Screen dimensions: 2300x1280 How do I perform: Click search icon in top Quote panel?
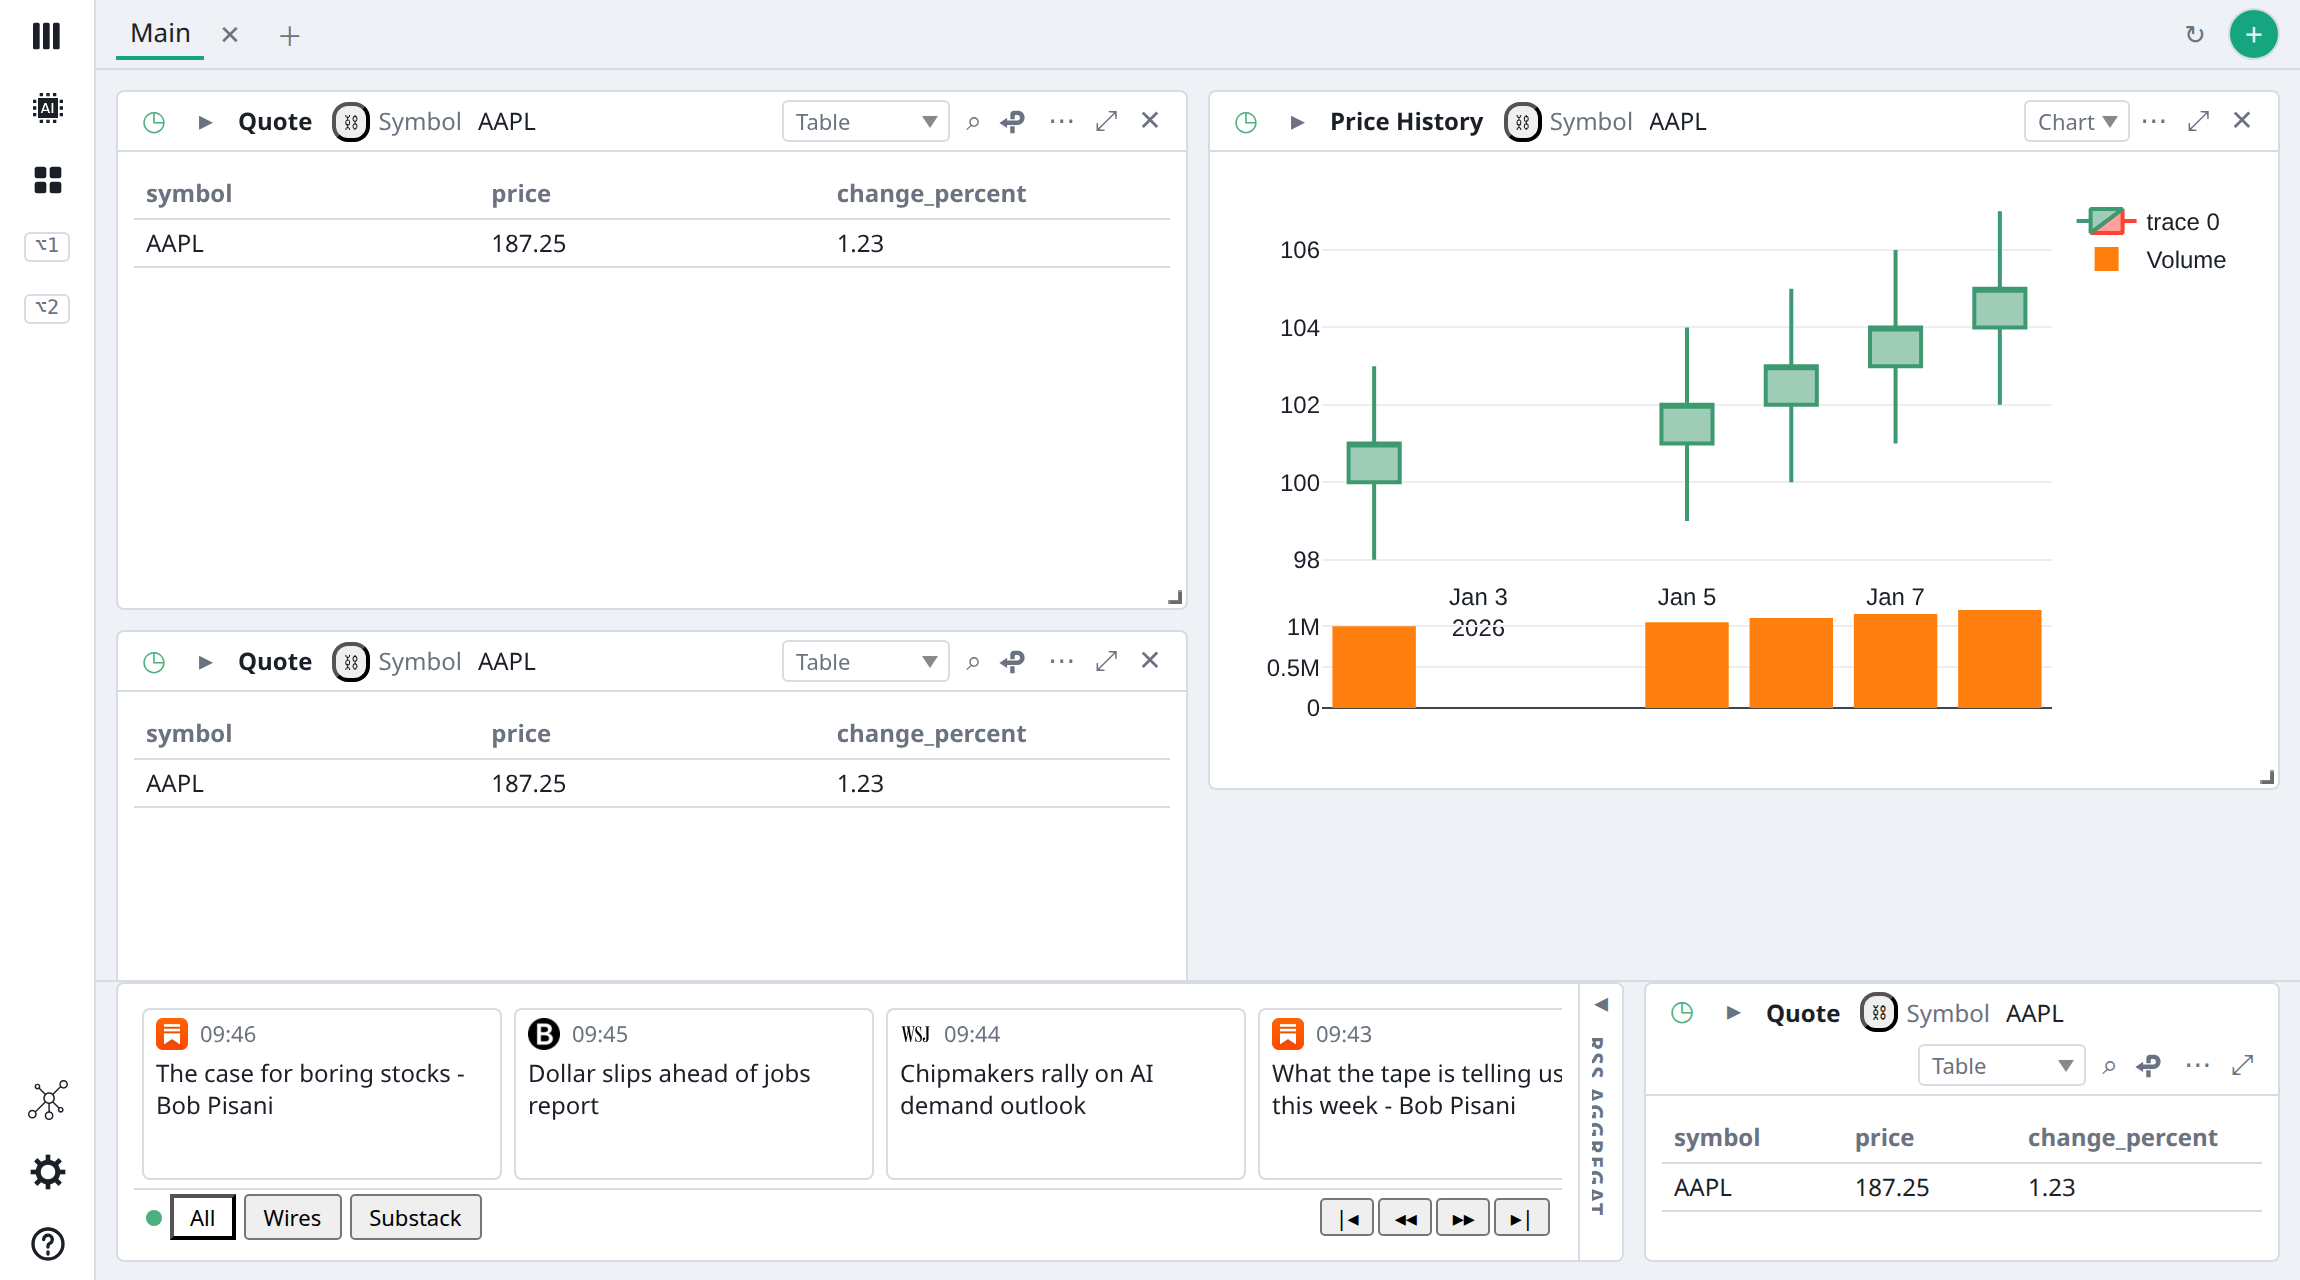[972, 122]
